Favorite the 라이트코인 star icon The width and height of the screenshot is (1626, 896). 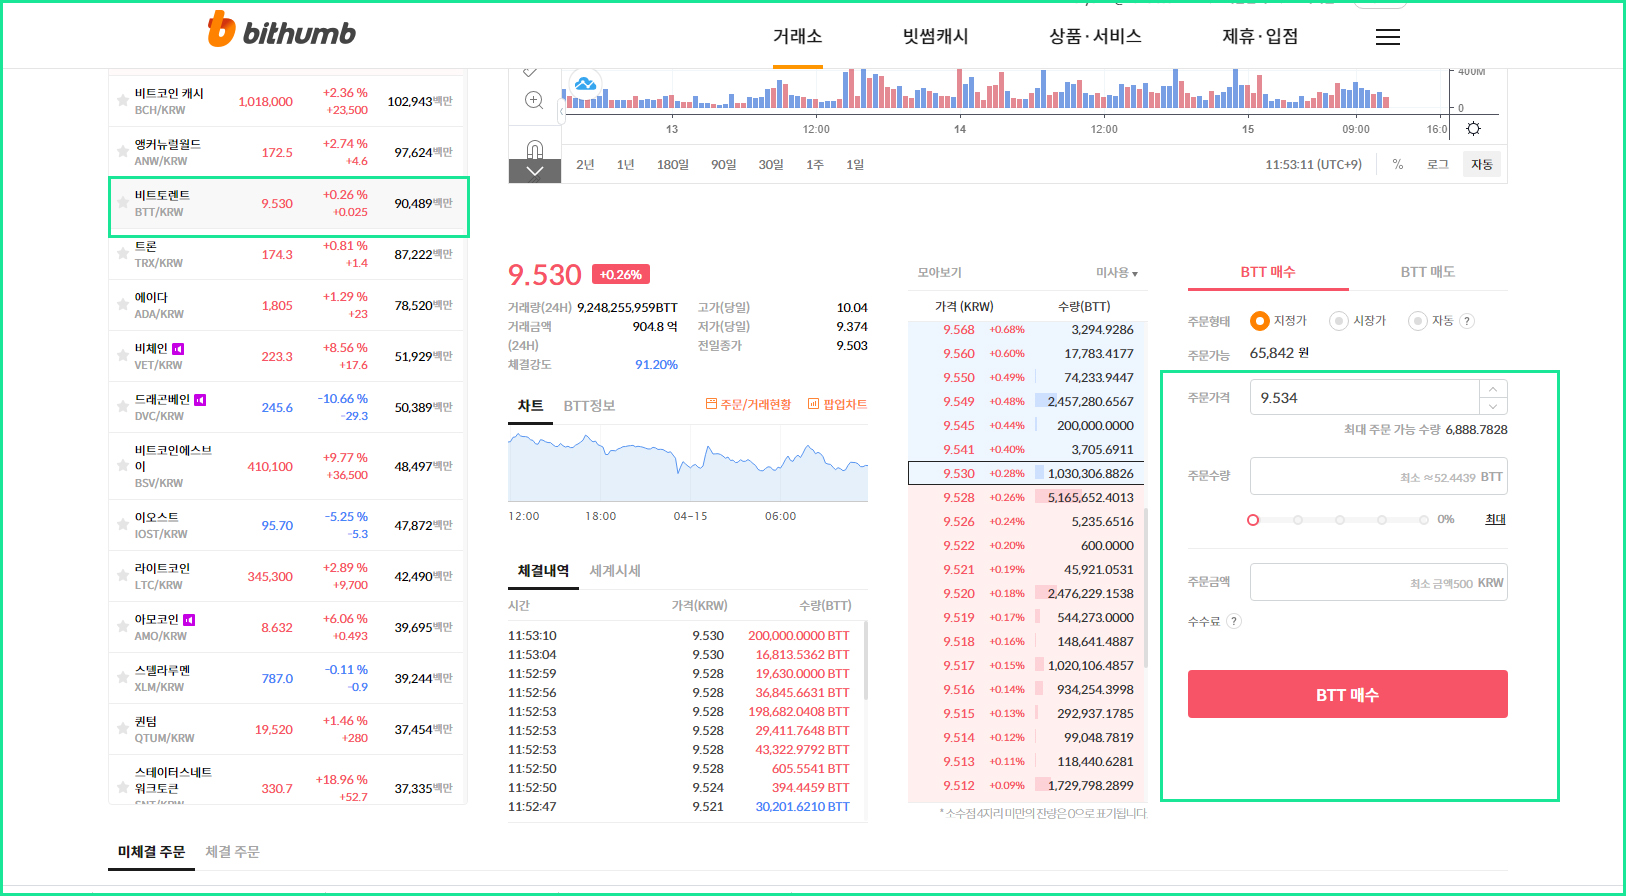[x=122, y=575]
